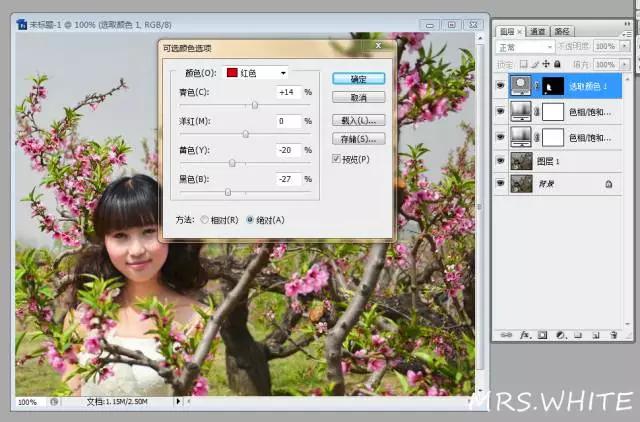Click the 黄色(Y) yellow slider handle
Viewport: 640px width, 422px height.
pyautogui.click(x=232, y=163)
